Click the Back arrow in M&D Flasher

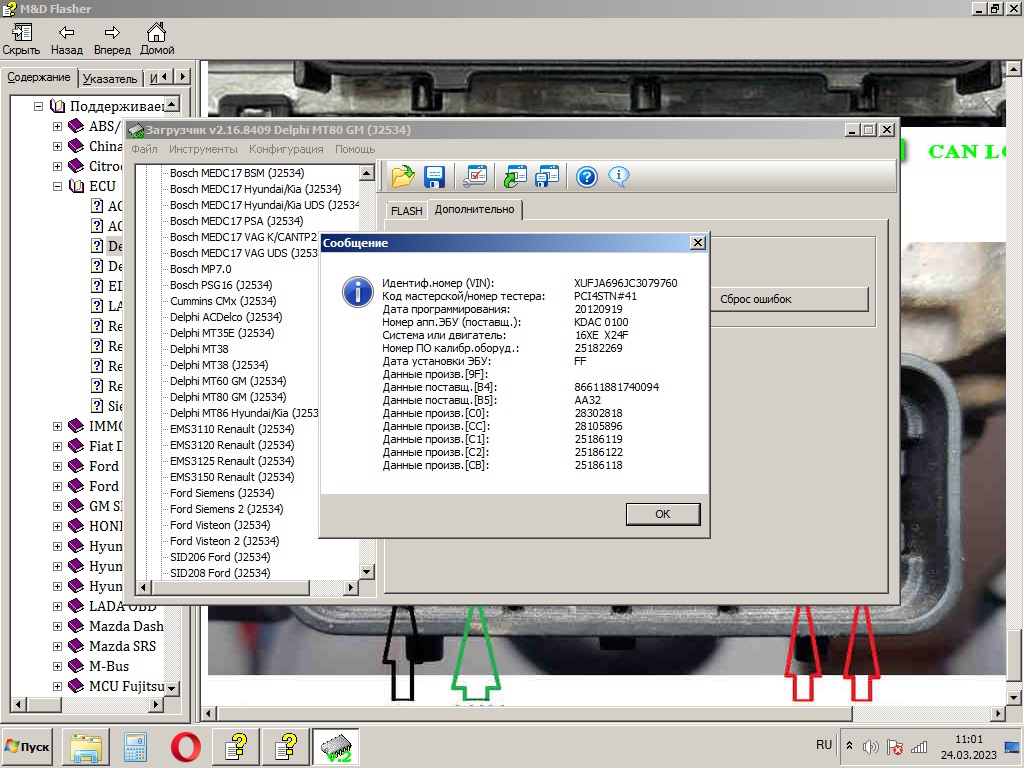[66, 40]
